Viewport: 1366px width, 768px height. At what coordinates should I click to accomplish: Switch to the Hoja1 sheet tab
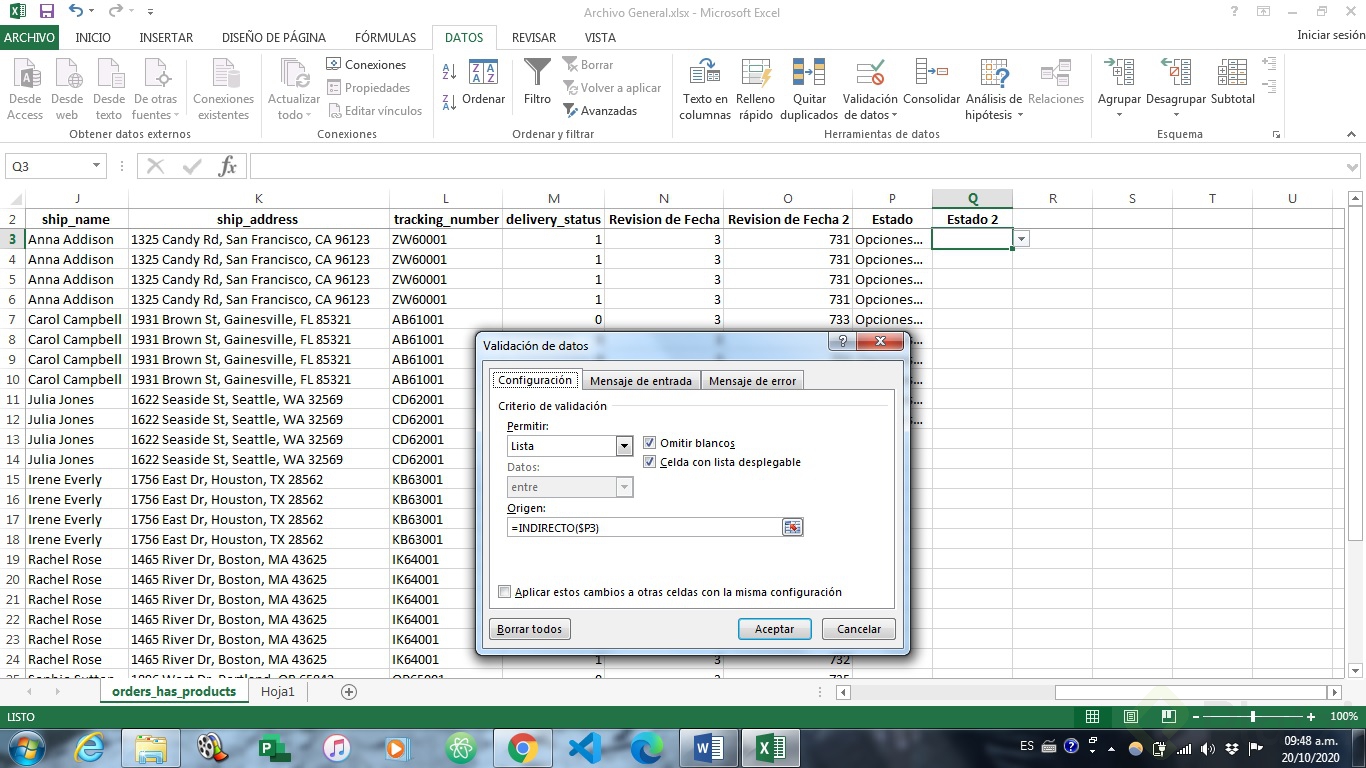tap(278, 691)
